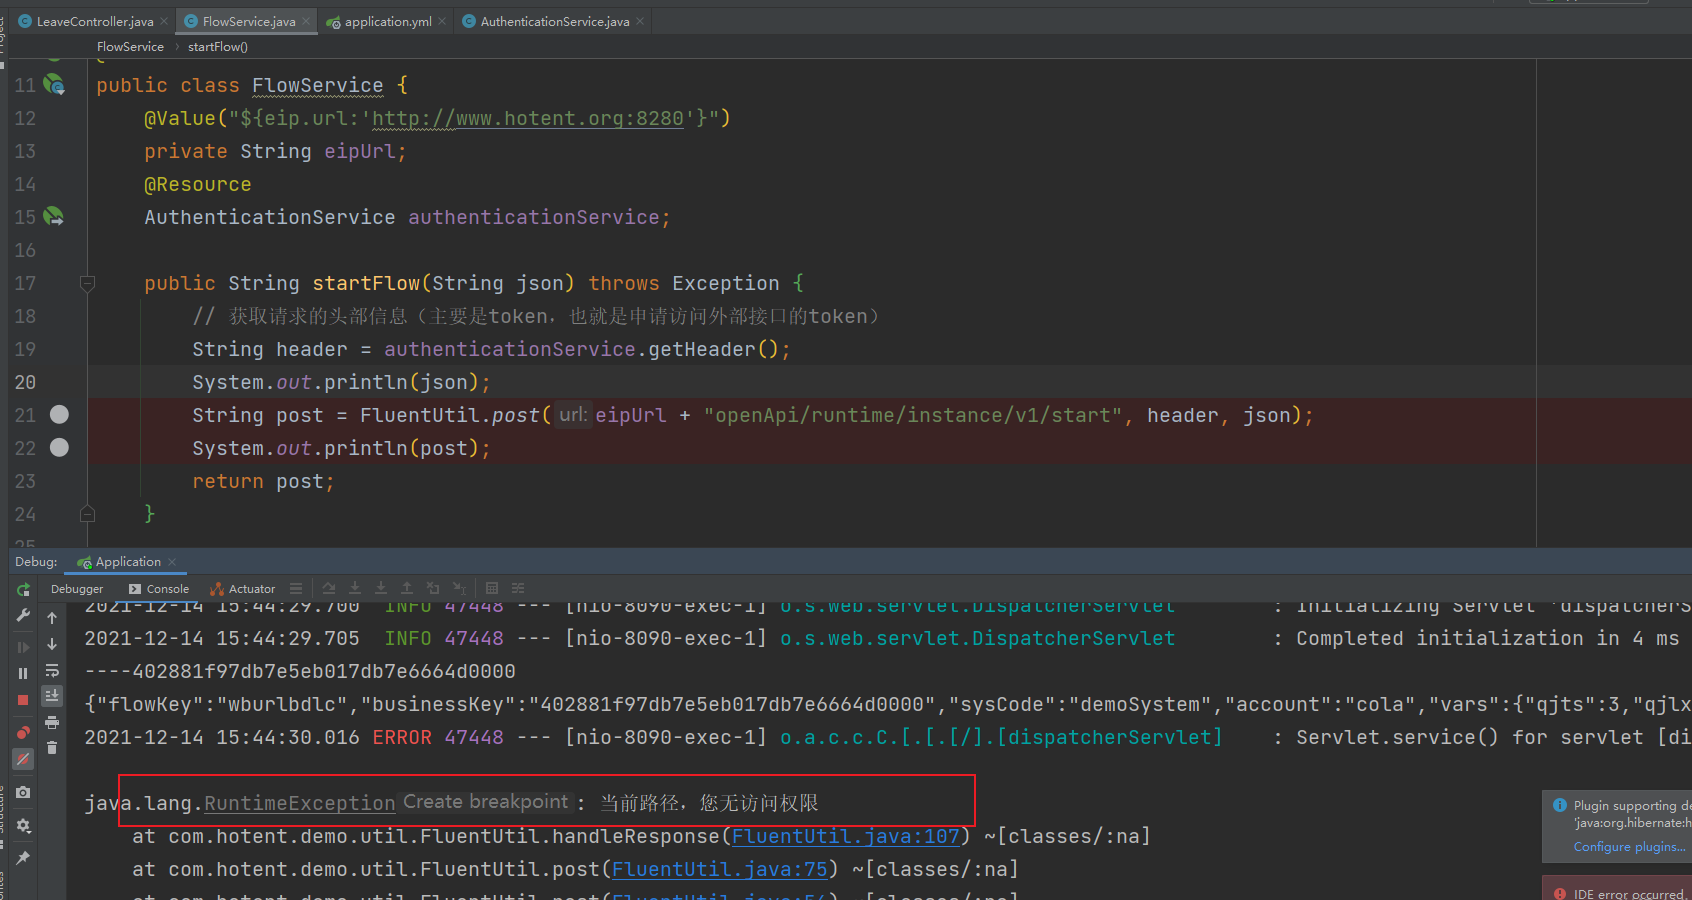Click the print console output icon
1692x900 pixels.
[52, 722]
